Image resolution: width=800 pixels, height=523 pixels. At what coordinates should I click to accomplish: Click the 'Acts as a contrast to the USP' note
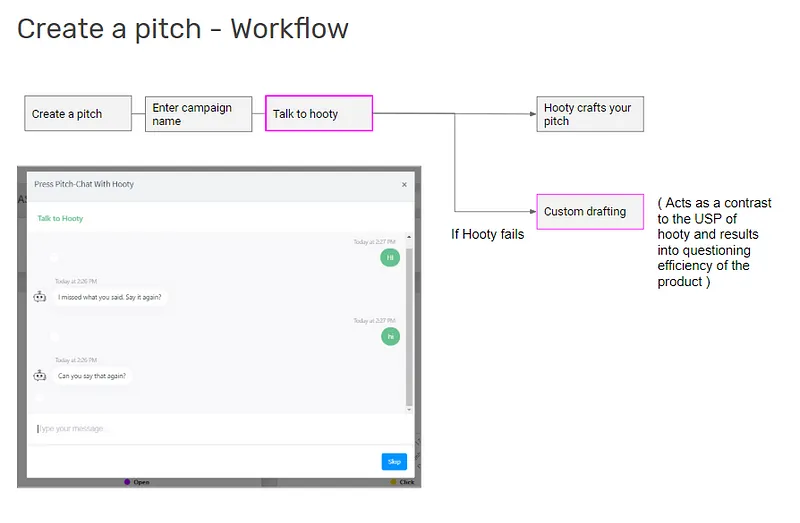(x=714, y=242)
